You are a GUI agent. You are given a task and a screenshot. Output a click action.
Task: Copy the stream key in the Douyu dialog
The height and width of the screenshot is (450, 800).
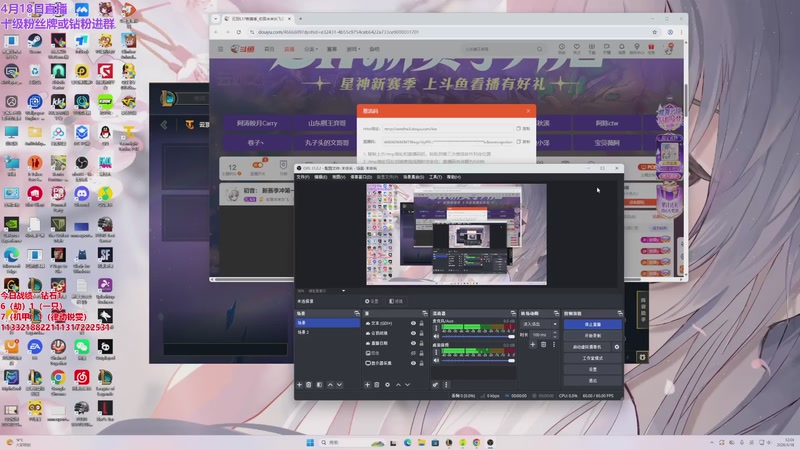(523, 142)
